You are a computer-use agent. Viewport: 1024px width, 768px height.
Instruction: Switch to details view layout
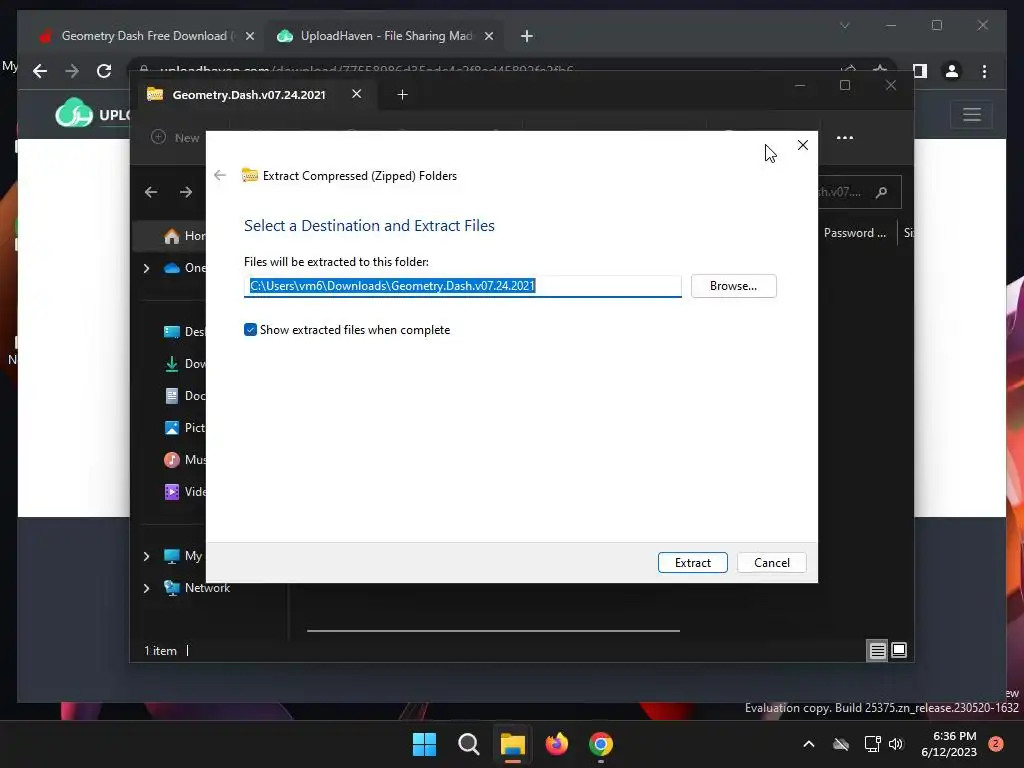877,650
